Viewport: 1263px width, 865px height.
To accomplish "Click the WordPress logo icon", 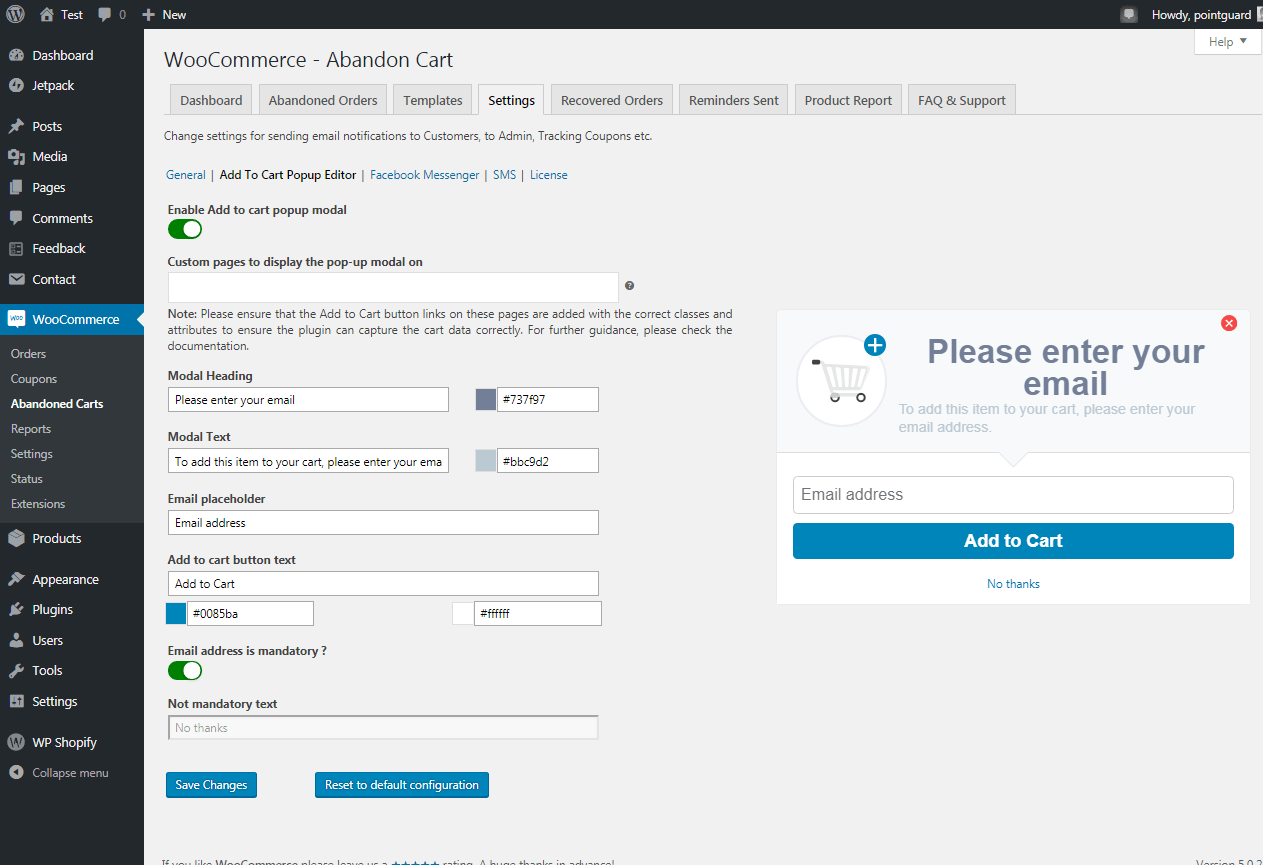I will (x=16, y=14).
